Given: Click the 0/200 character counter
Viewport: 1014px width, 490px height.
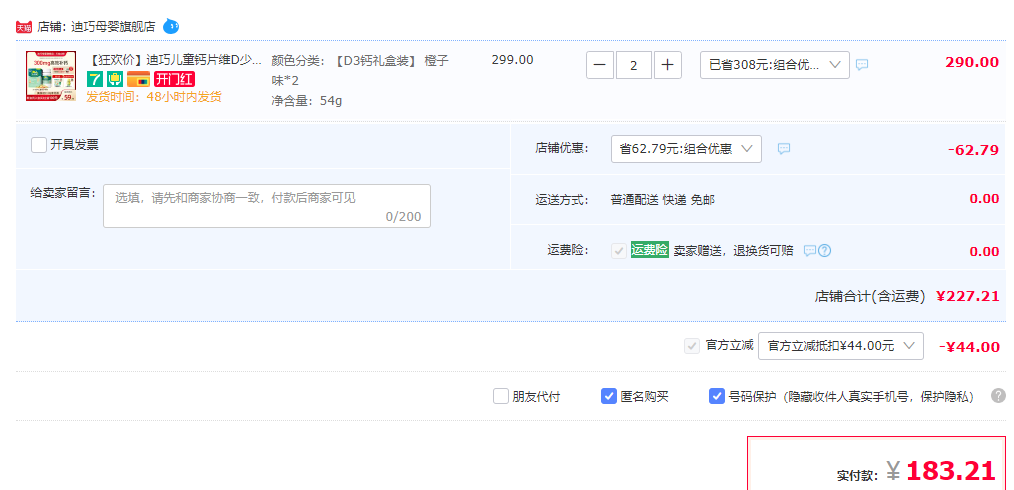Looking at the screenshot, I should tap(403, 217).
